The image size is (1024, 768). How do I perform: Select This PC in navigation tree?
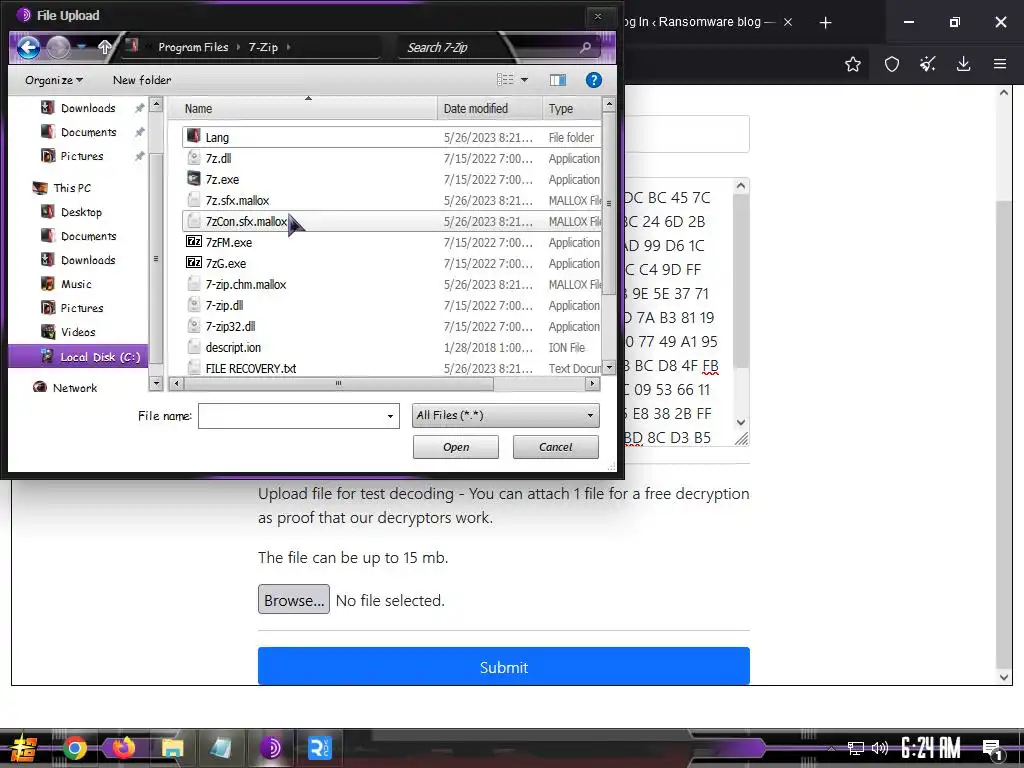point(72,188)
